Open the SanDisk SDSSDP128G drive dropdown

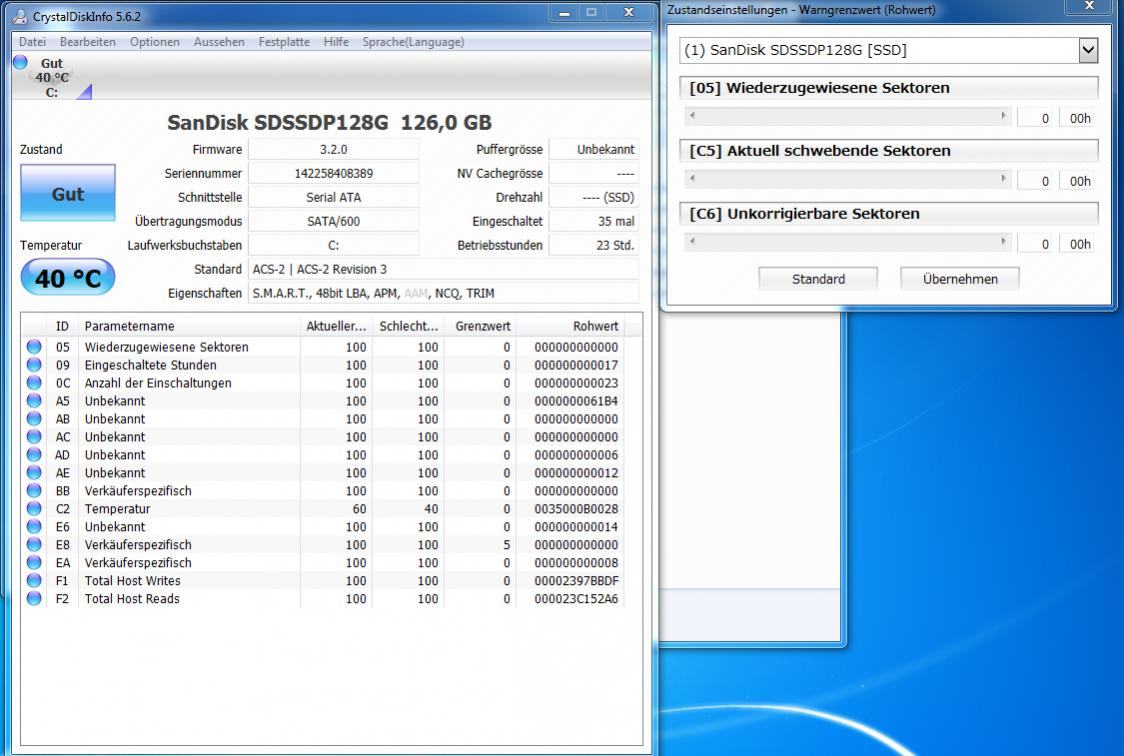pyautogui.click(x=1088, y=50)
